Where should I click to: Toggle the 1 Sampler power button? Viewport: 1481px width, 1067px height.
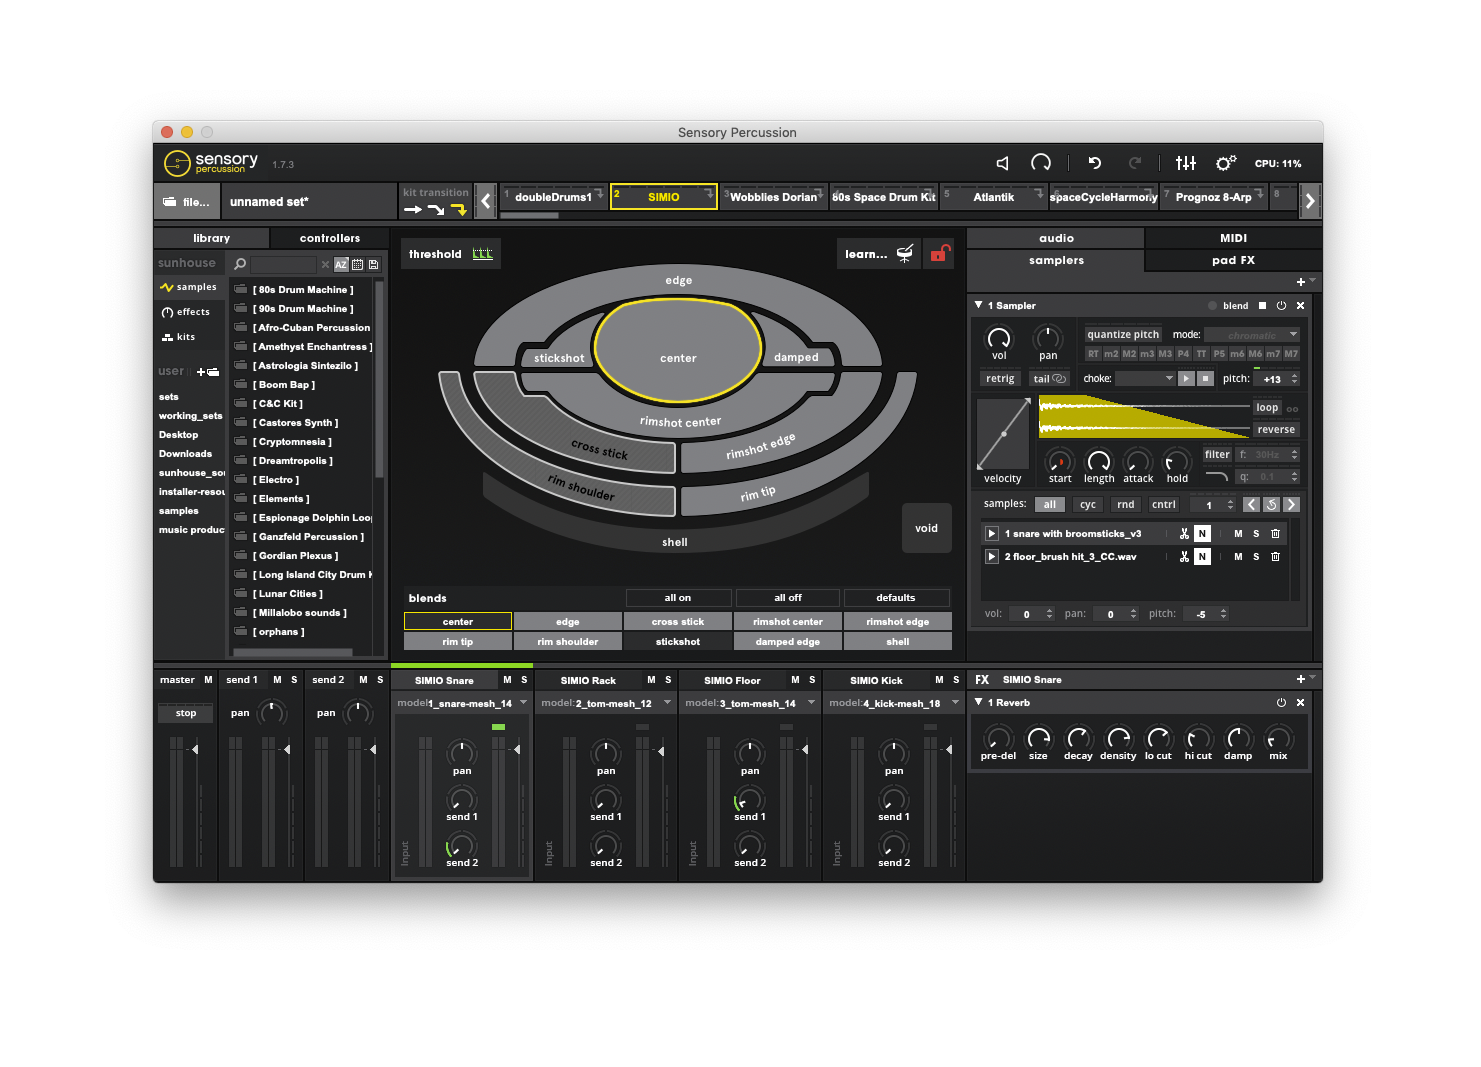click(1281, 306)
